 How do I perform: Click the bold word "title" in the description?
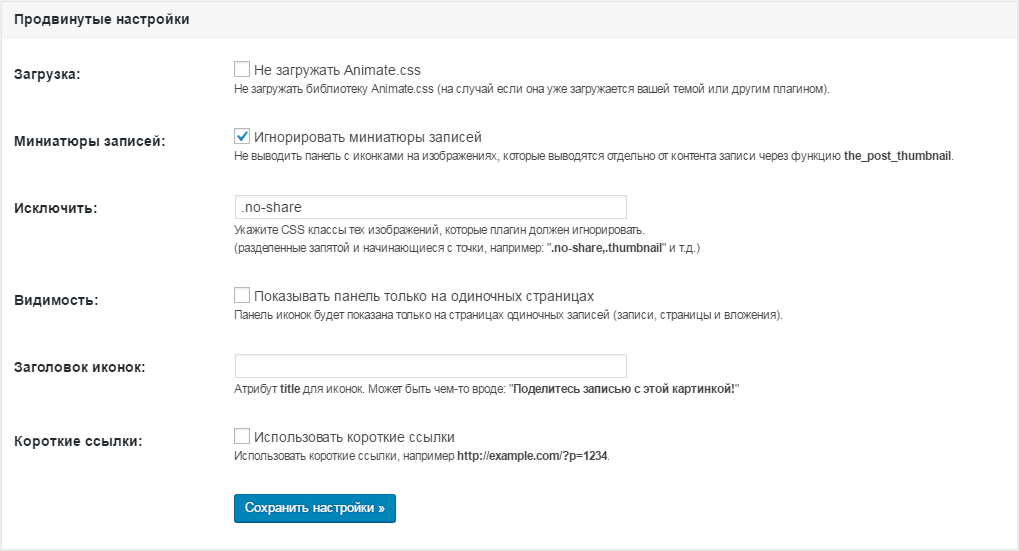[x=290, y=389]
